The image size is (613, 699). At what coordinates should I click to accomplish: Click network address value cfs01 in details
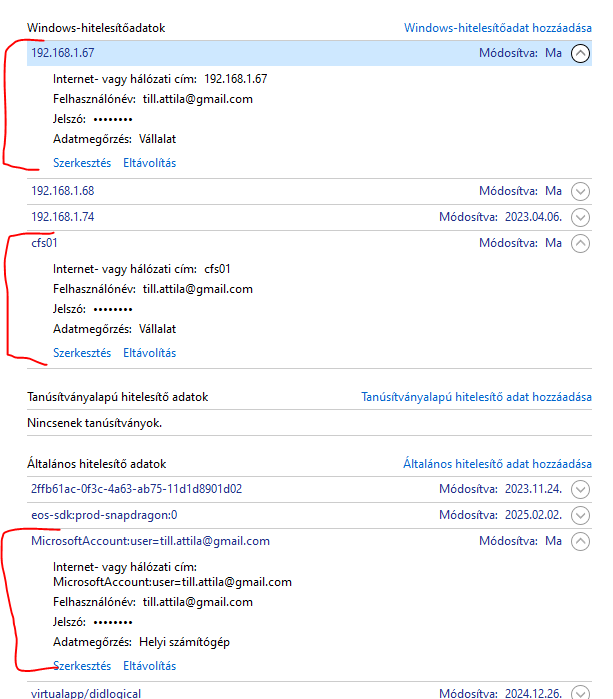217,269
